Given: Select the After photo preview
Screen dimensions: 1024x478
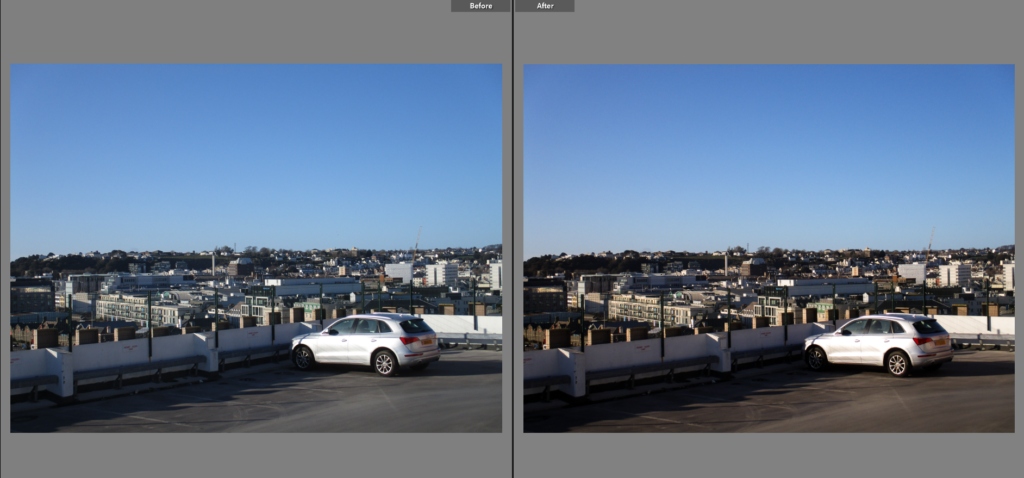Looking at the screenshot, I should click(769, 248).
